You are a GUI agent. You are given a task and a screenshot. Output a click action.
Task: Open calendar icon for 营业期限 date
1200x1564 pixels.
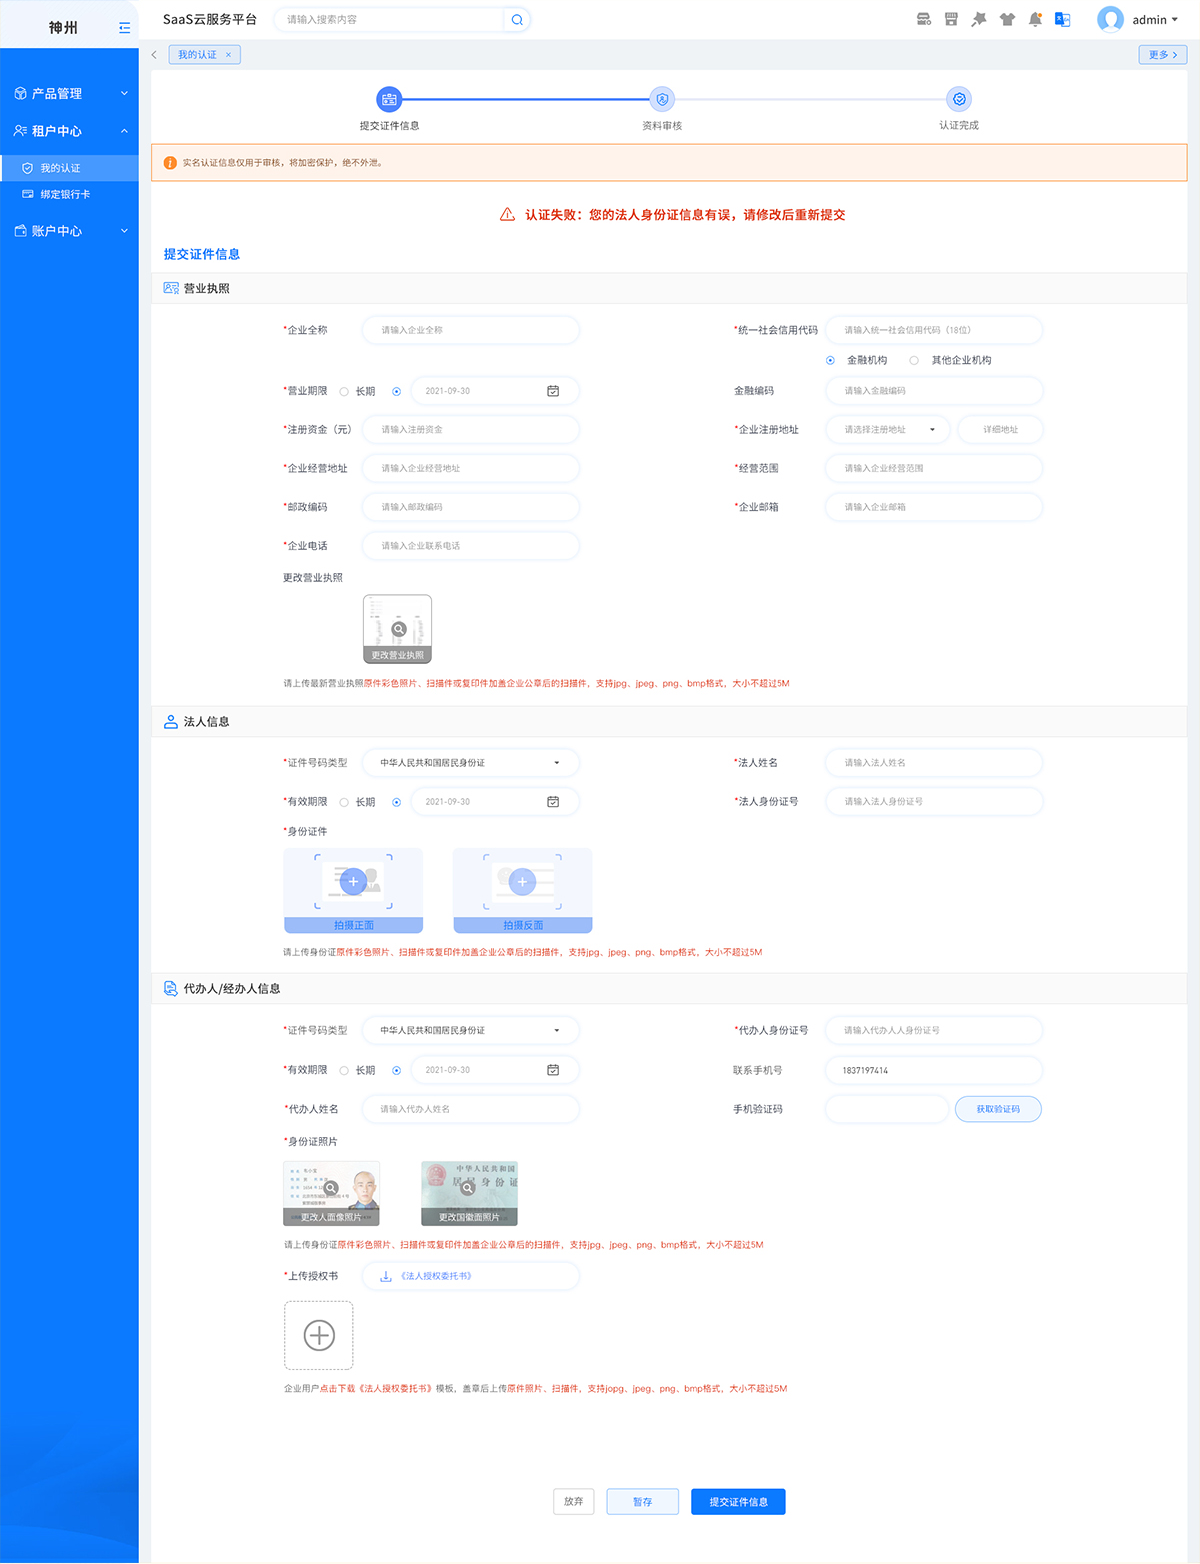[x=553, y=391]
